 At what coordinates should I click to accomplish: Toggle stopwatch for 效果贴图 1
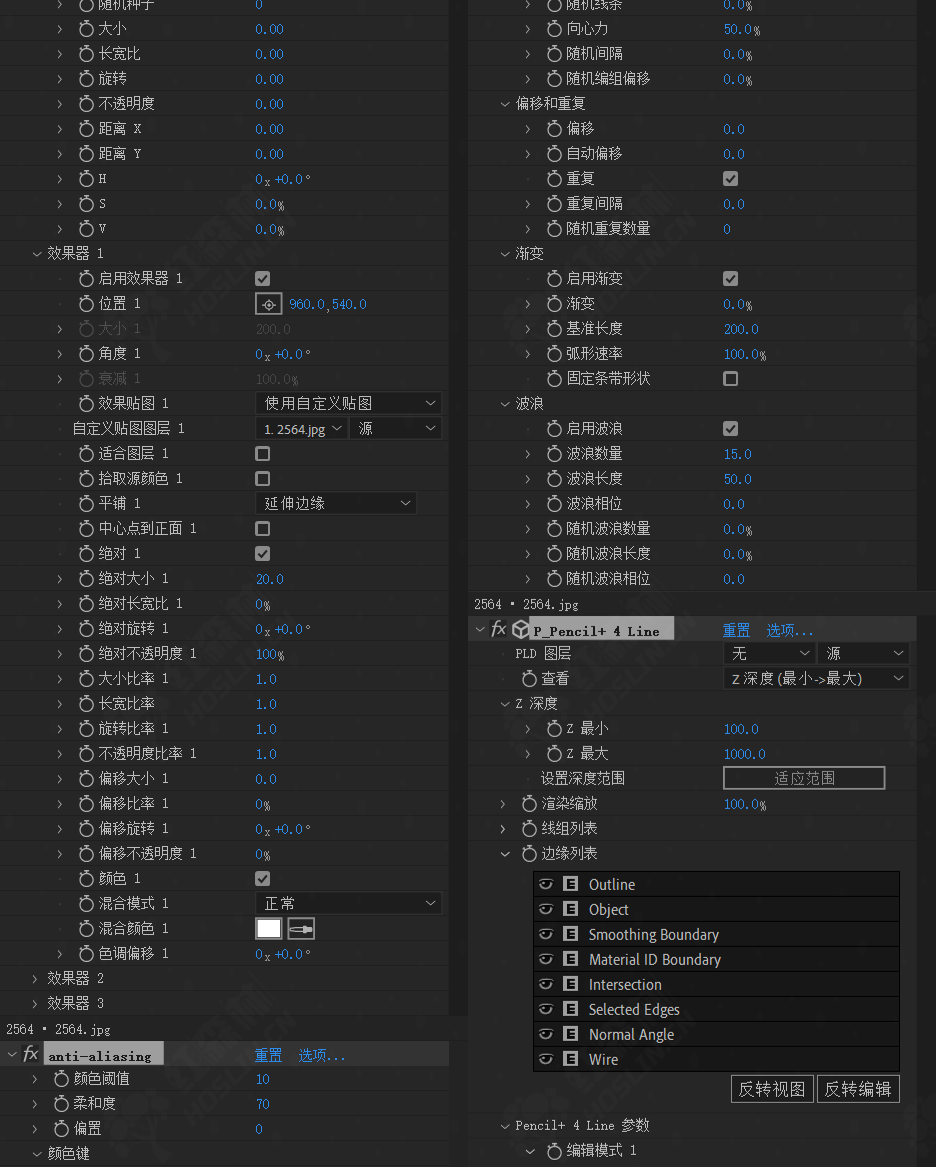(86, 403)
